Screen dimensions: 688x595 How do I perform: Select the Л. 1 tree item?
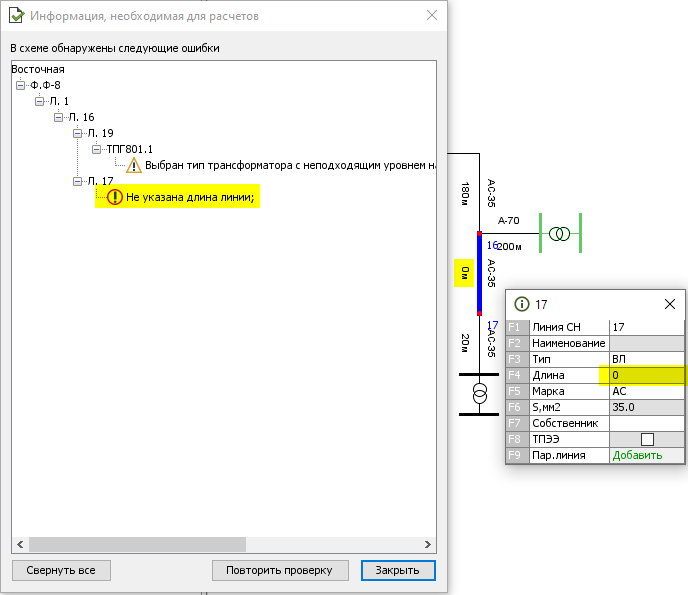pos(59,101)
